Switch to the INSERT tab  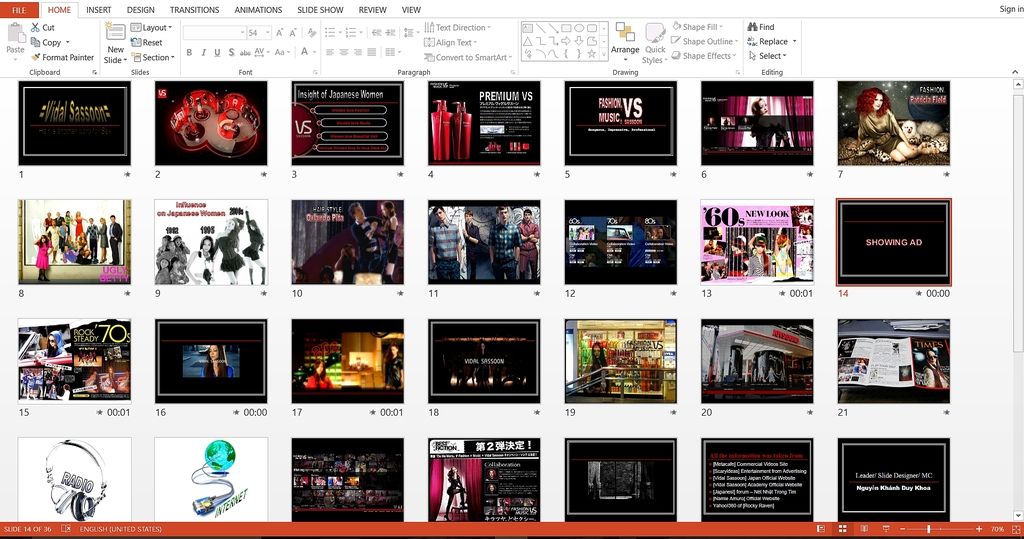pos(98,10)
